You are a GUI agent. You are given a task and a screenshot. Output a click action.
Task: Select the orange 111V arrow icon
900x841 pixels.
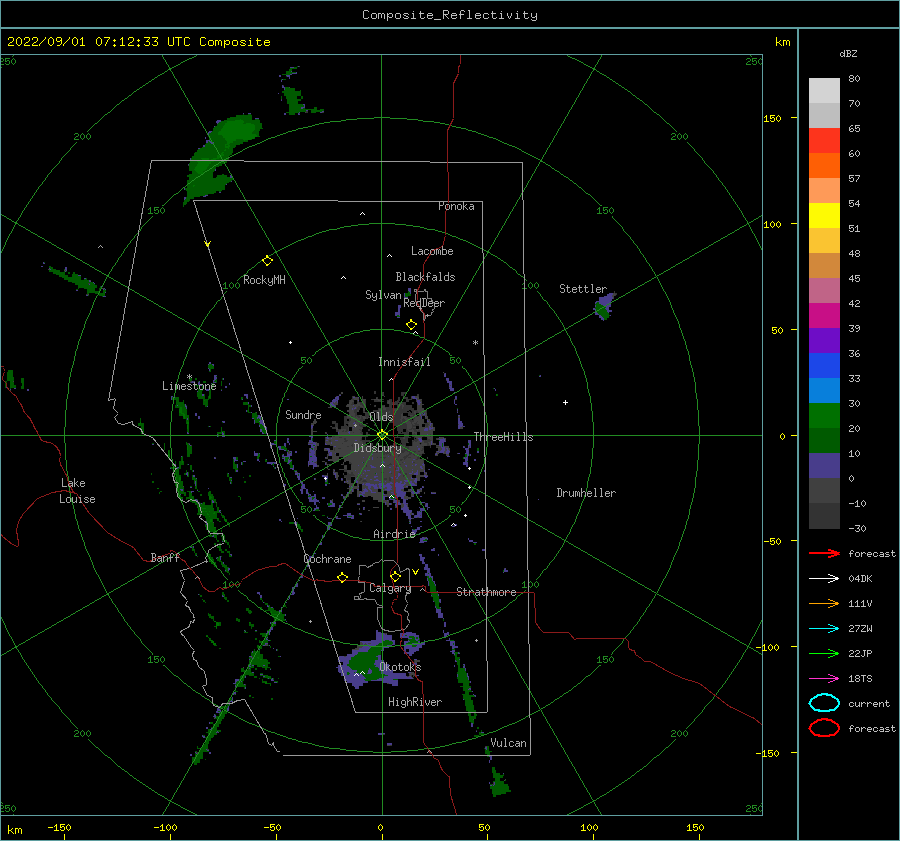pos(824,603)
